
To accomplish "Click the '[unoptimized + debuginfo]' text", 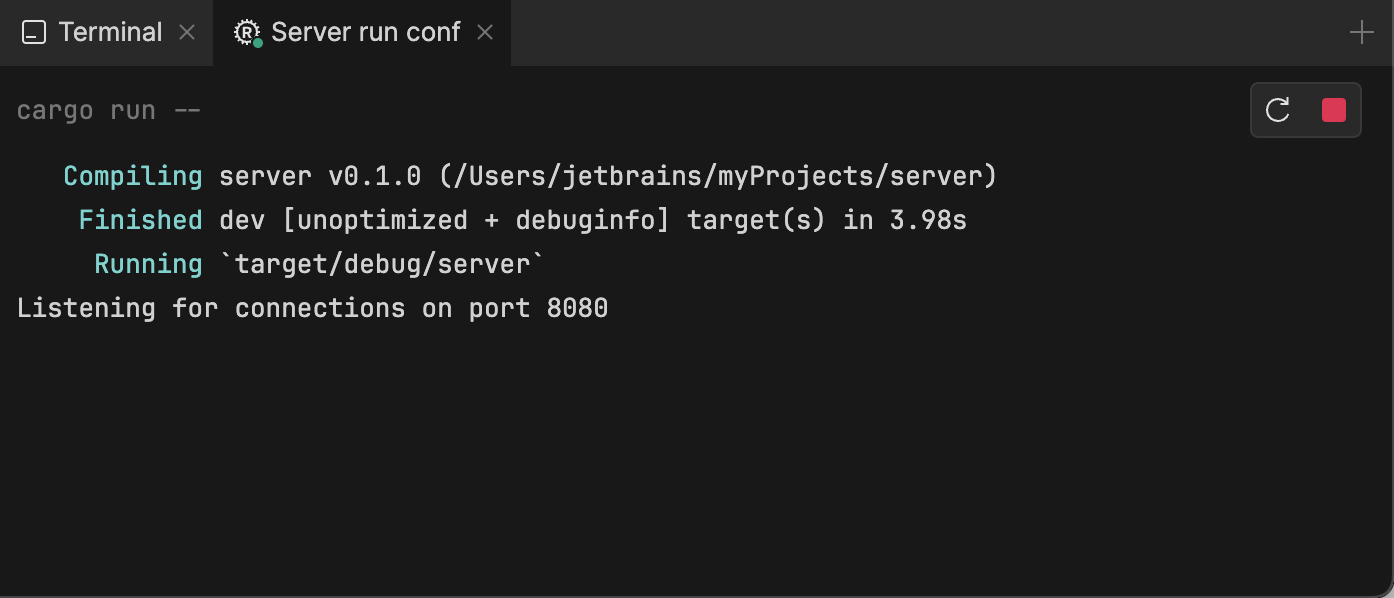I will click(x=476, y=220).
